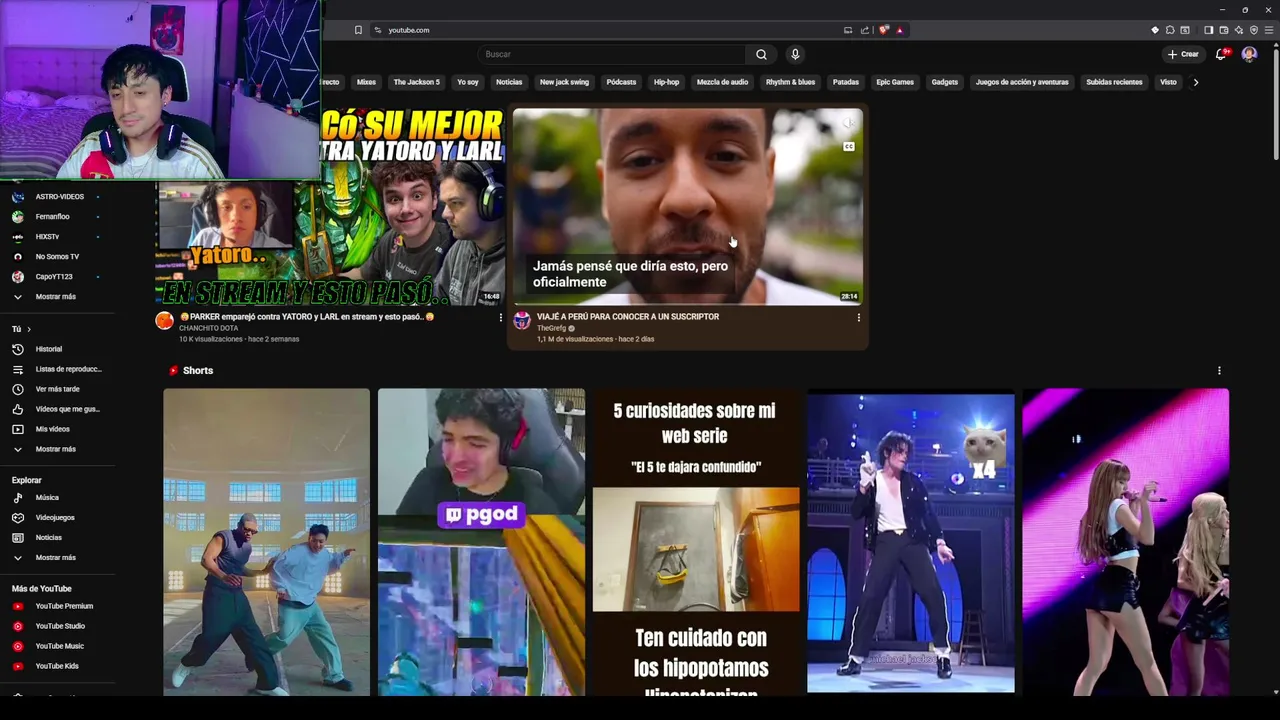Open ASTRO-VIDEOS subscription channel

pos(57,197)
